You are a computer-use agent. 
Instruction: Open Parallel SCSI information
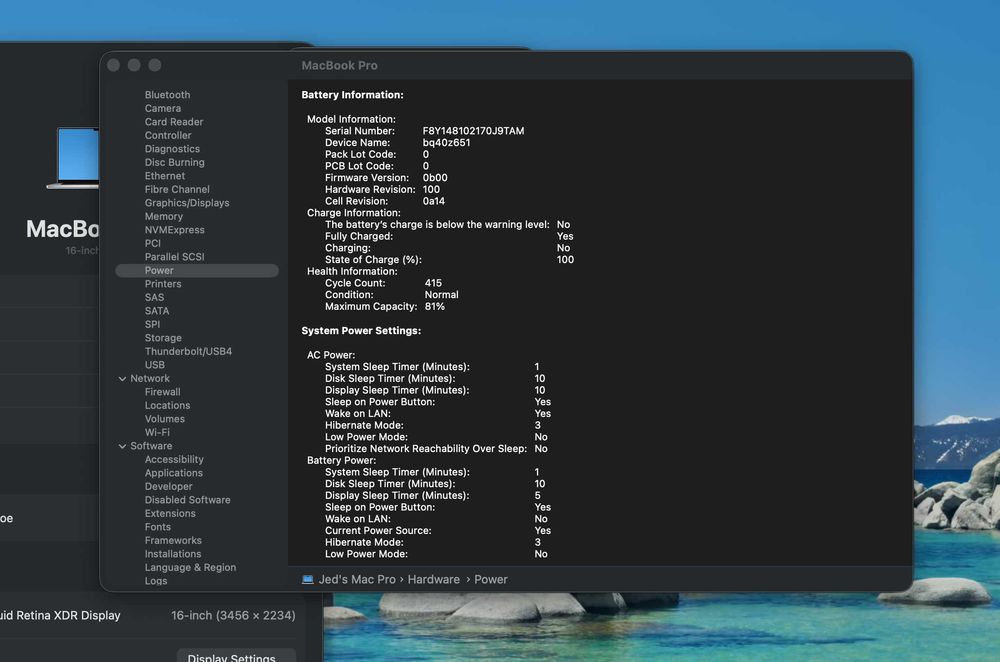coord(174,257)
